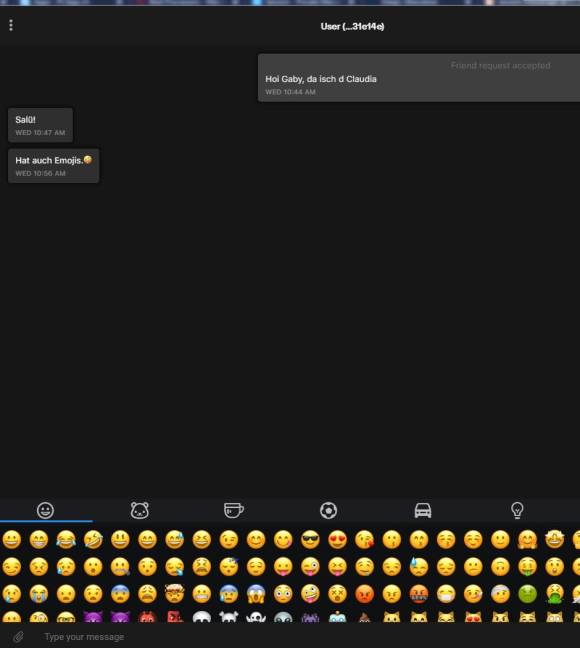Insert the green nauseated face emoji
The width and height of the screenshot is (580, 648).
pyautogui.click(x=527, y=594)
